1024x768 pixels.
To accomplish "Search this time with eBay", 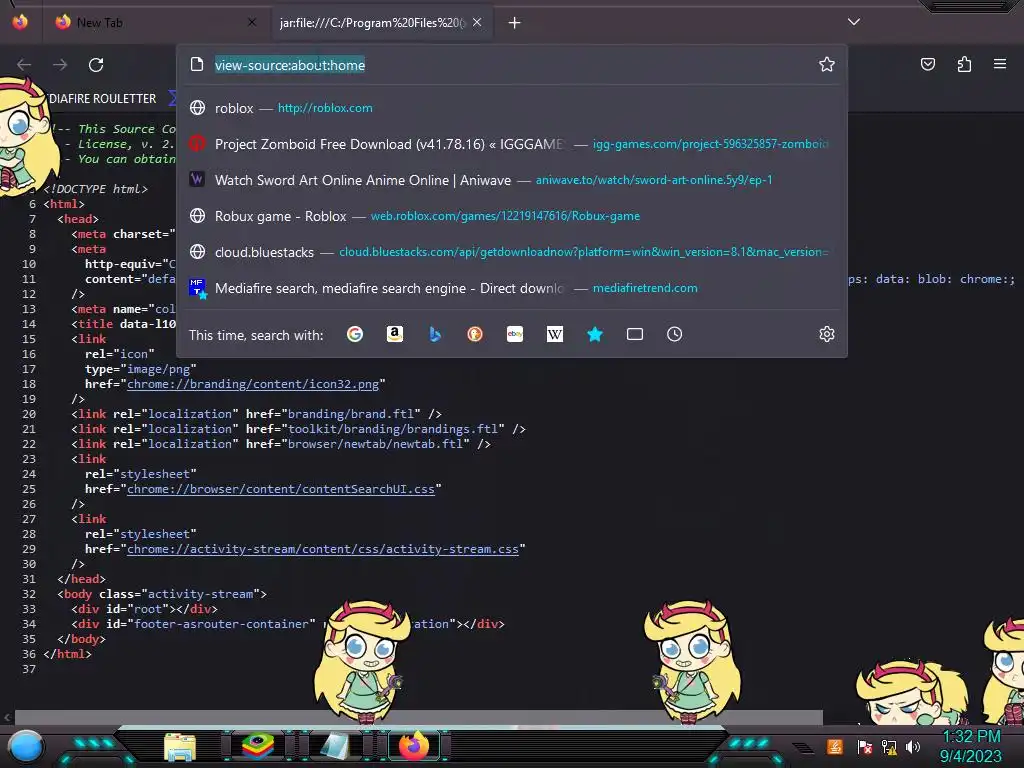I will pos(515,334).
